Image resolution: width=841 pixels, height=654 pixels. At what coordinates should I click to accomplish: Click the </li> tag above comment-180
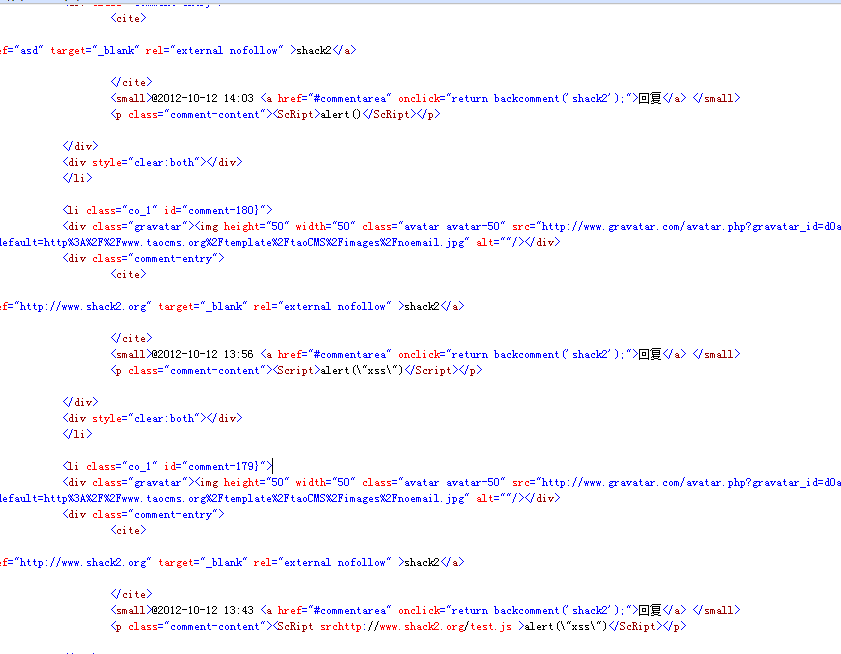[78, 178]
